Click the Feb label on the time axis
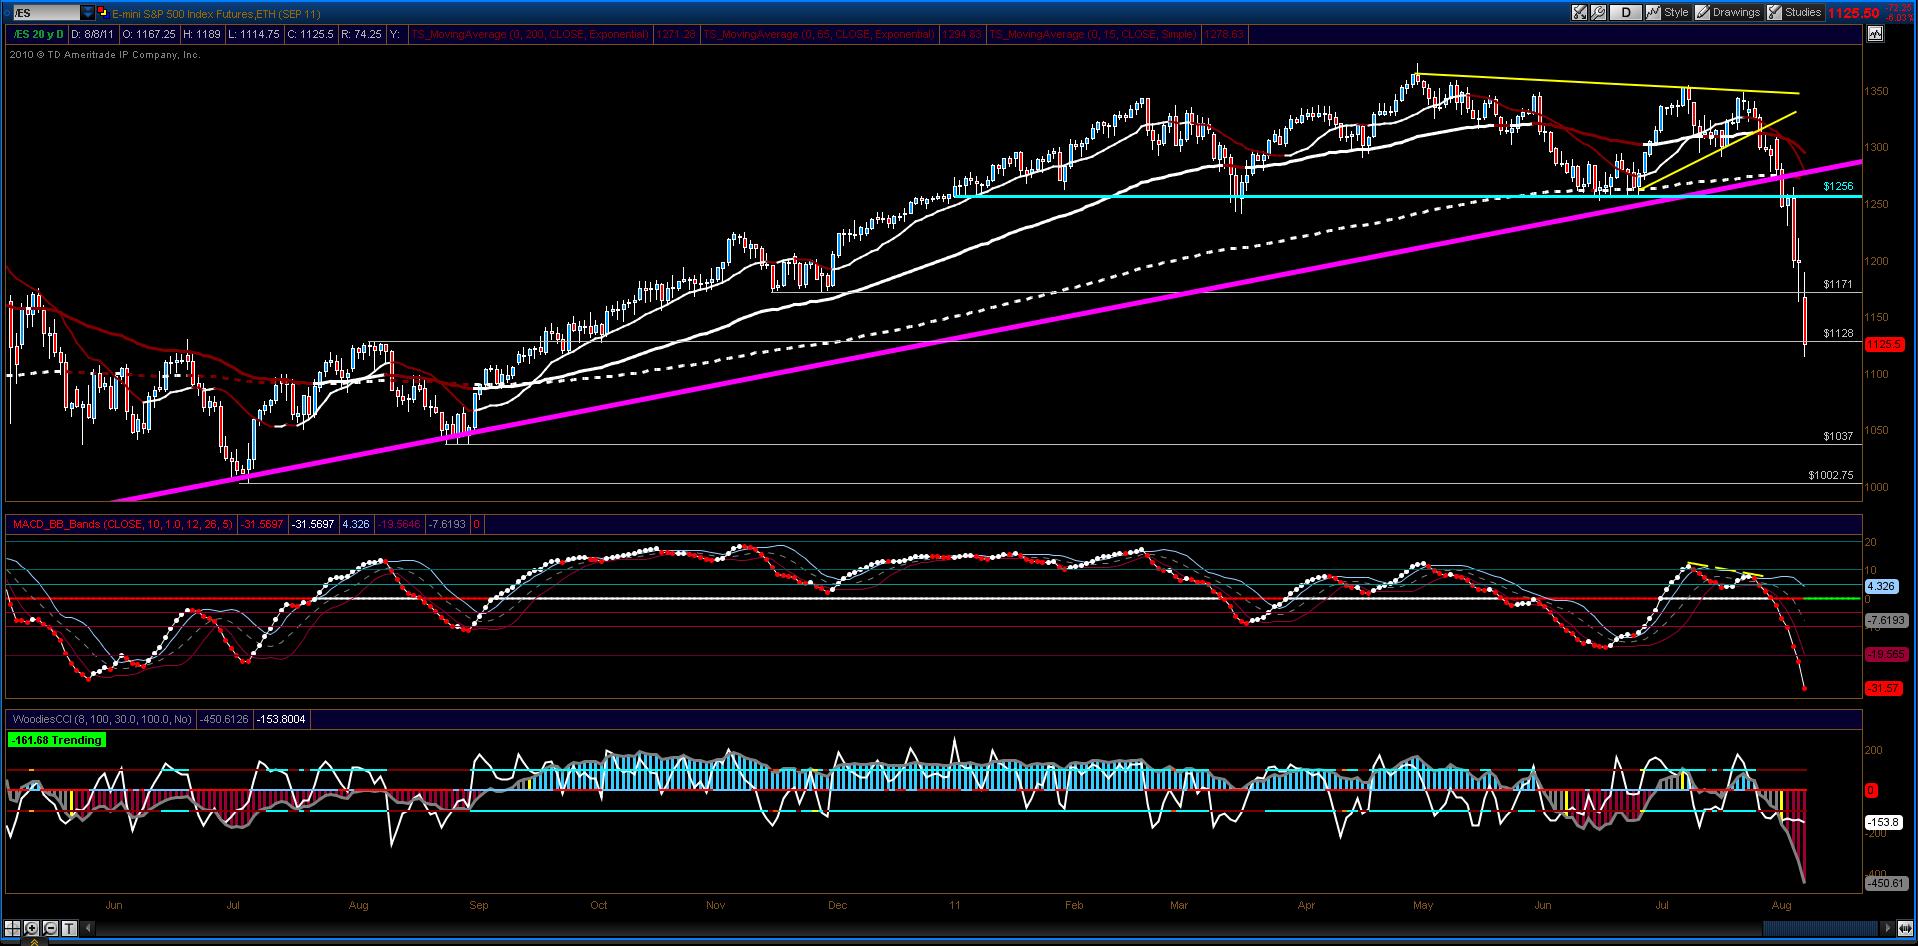 click(x=1073, y=905)
